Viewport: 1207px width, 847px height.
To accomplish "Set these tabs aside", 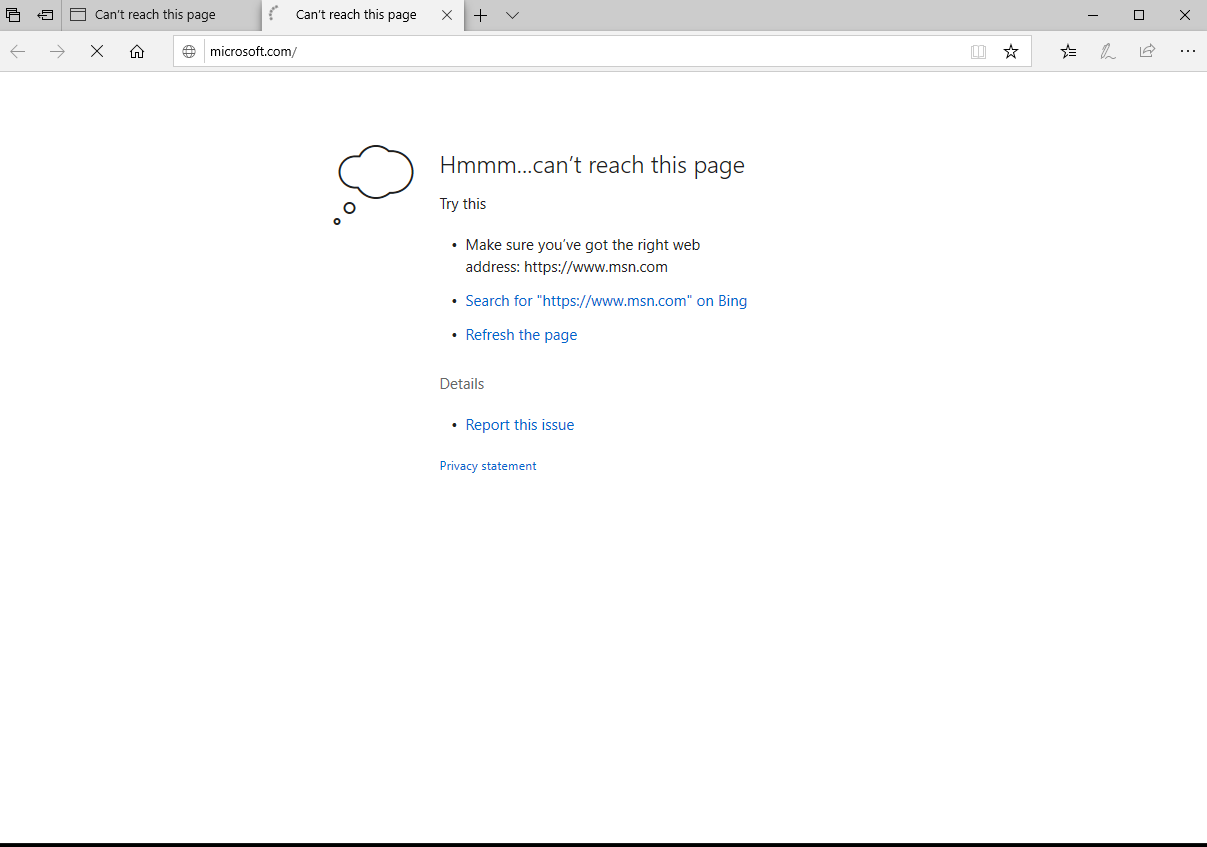I will coord(13,14).
